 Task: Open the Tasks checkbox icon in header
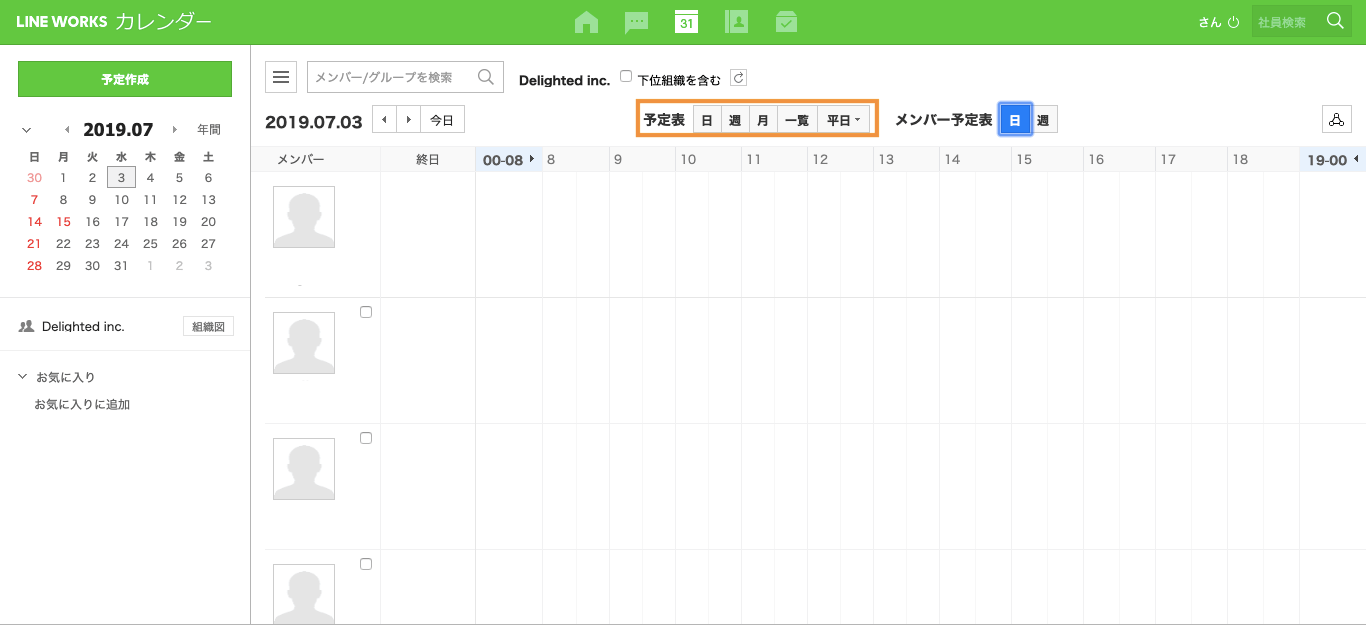(786, 22)
